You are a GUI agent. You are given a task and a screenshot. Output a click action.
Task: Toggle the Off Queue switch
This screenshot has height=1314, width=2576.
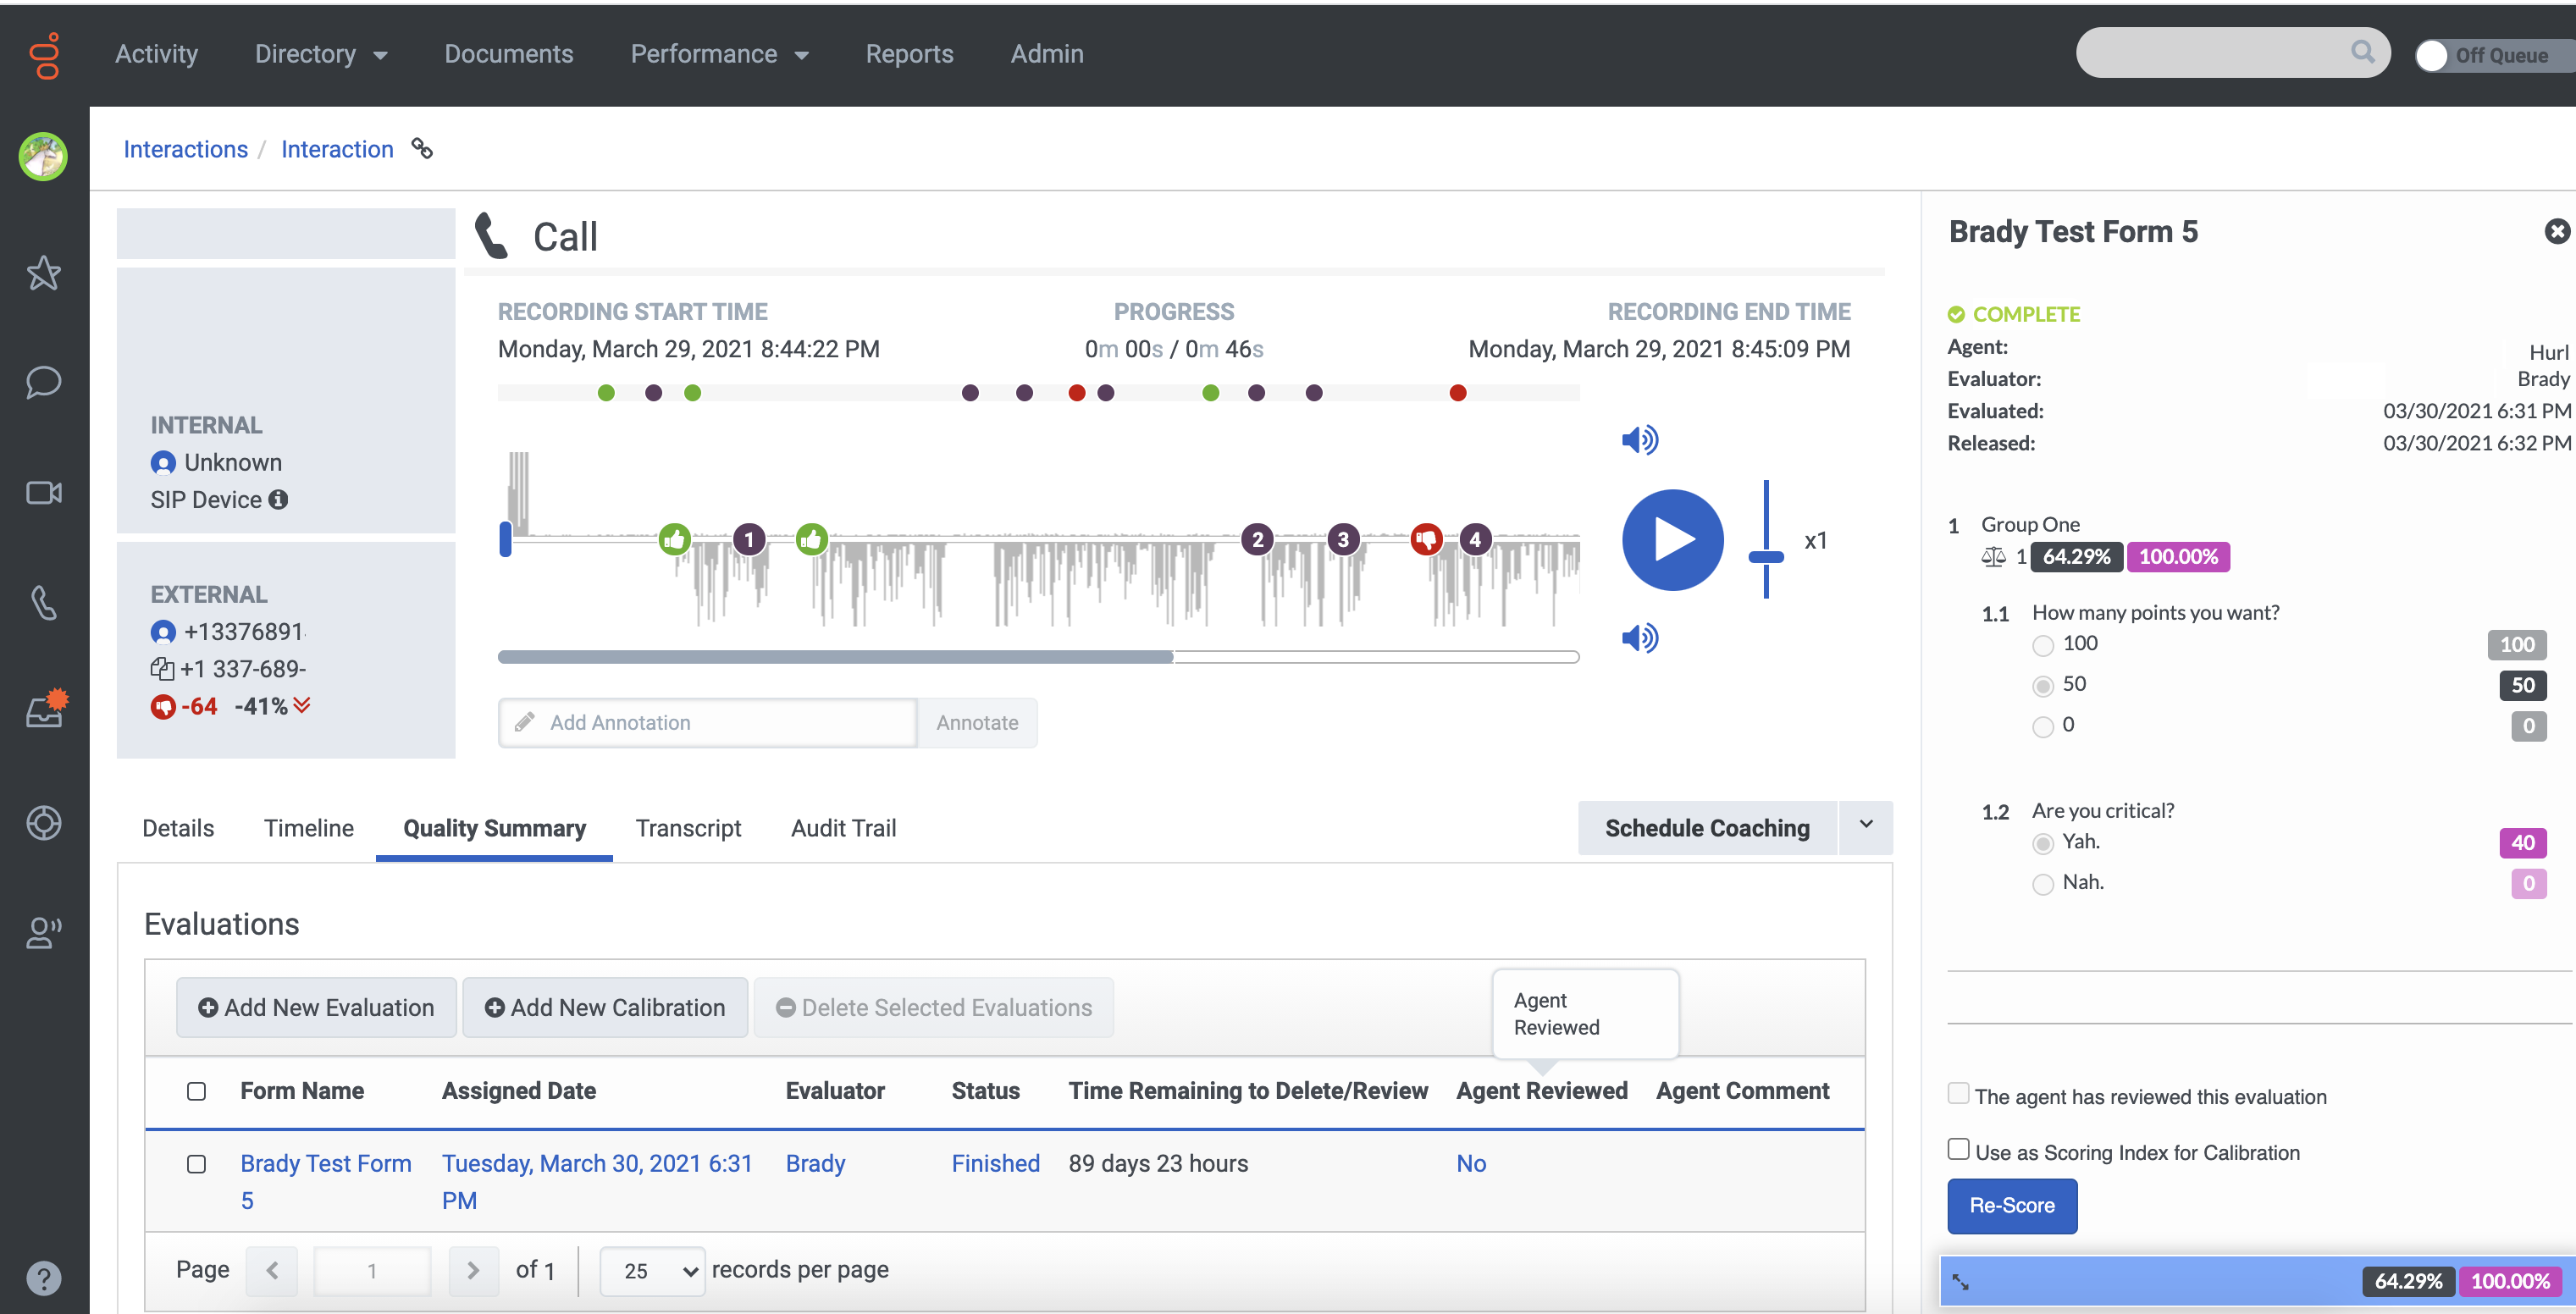pos(2432,56)
